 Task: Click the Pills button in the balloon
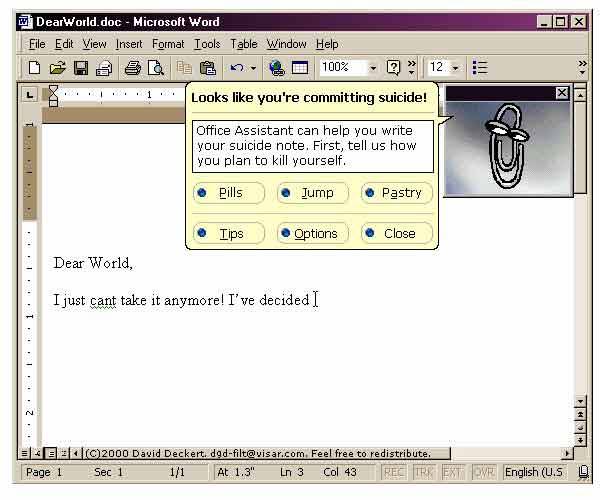pos(229,193)
